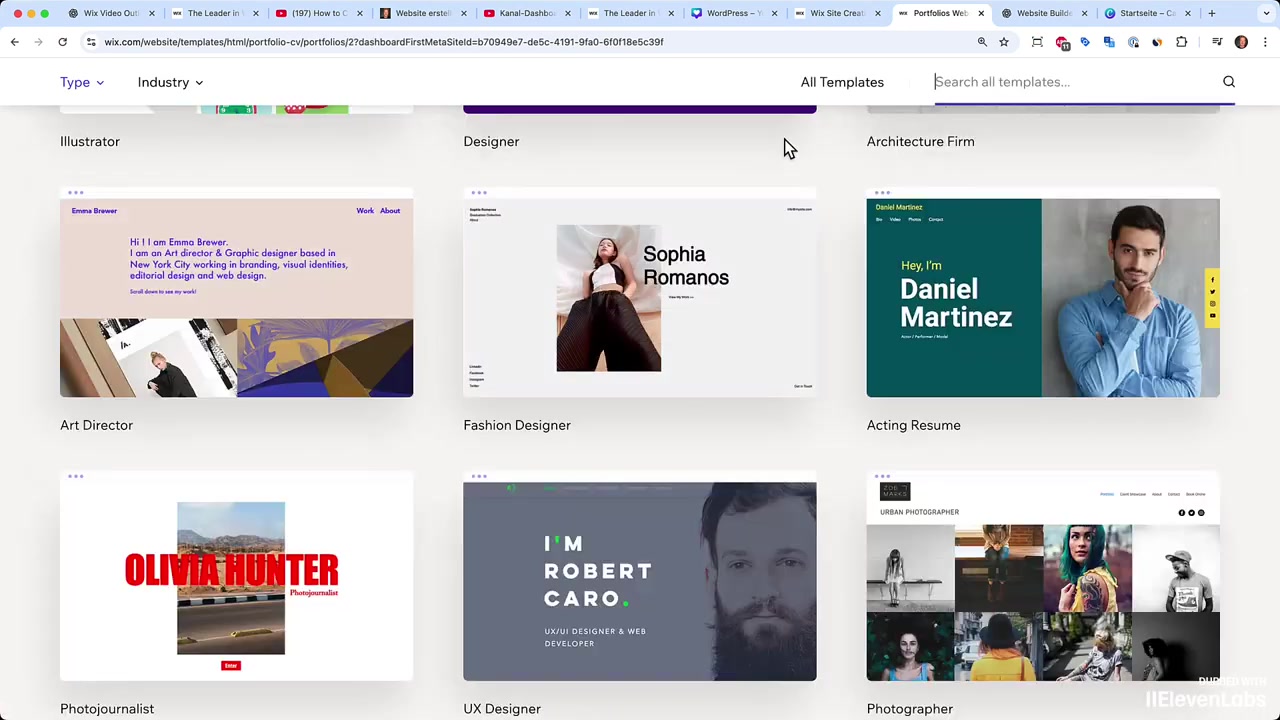Viewport: 1280px width, 720px height.
Task: Expand the Industry filter dropdown
Action: tap(171, 82)
